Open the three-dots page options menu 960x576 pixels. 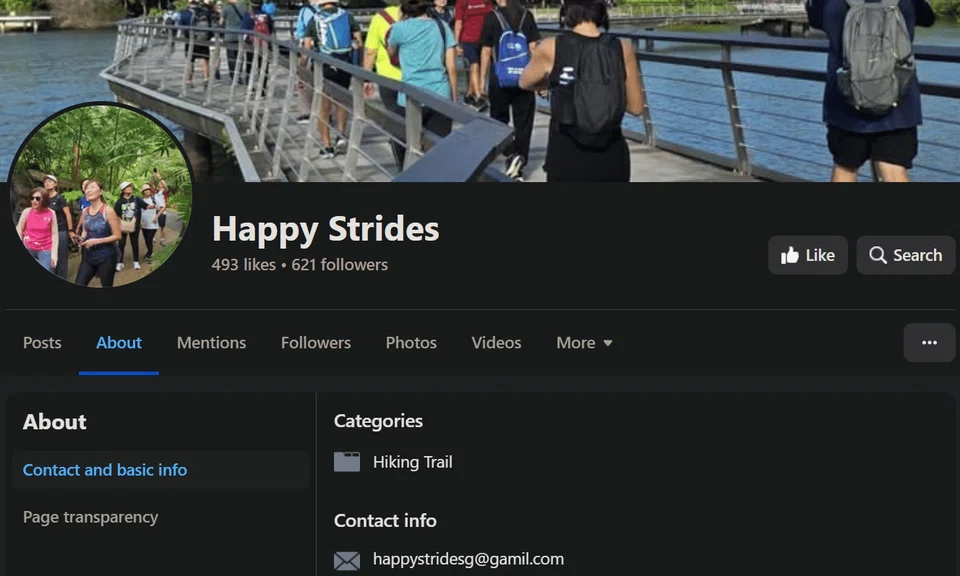point(929,343)
